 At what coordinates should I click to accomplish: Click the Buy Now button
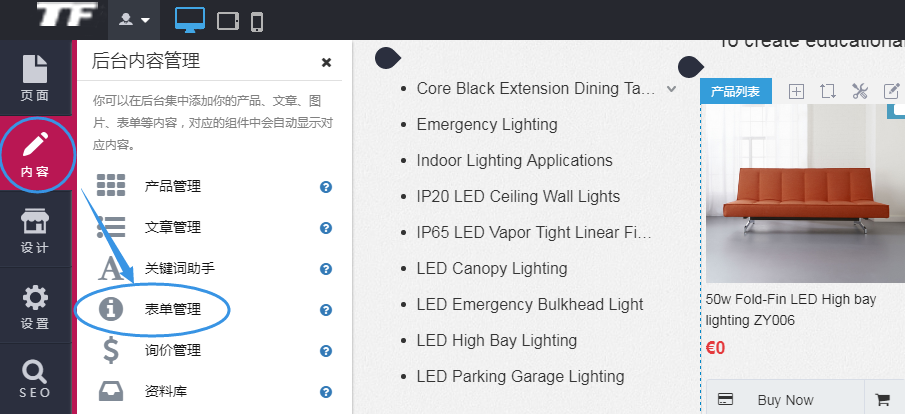[x=785, y=400]
